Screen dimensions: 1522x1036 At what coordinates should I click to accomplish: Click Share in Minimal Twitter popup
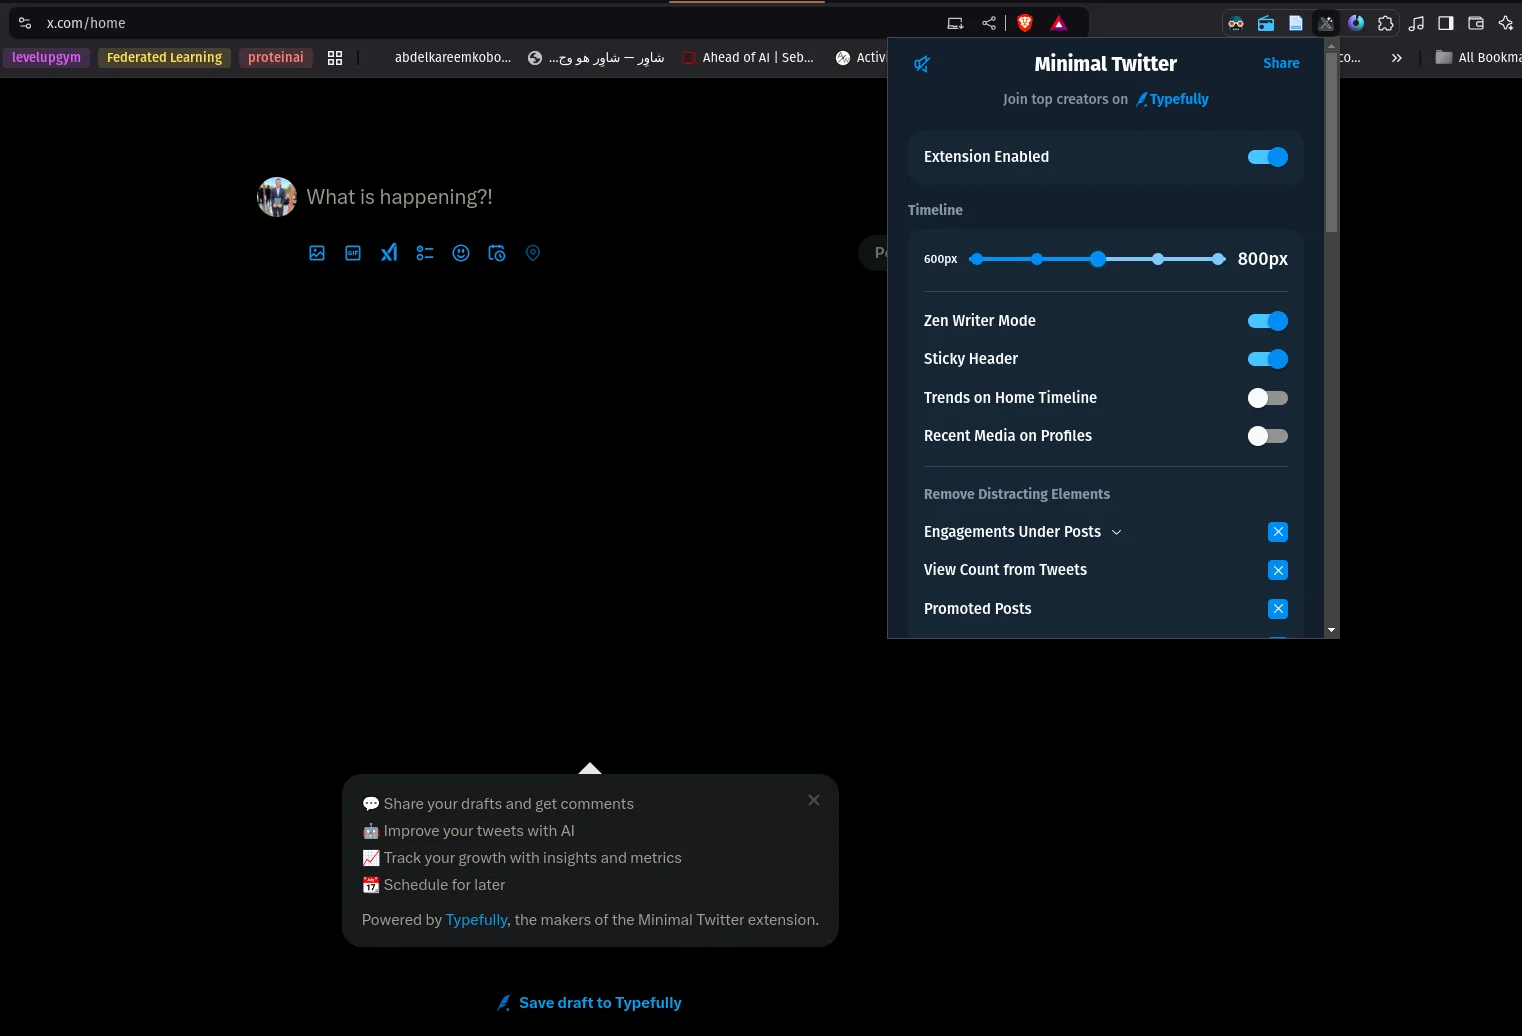tap(1281, 63)
